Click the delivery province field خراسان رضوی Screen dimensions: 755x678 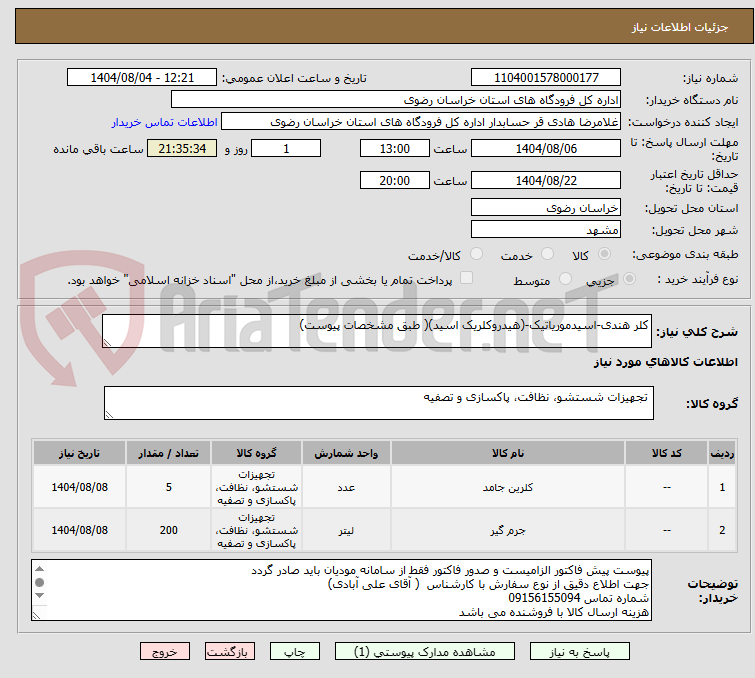coord(546,208)
